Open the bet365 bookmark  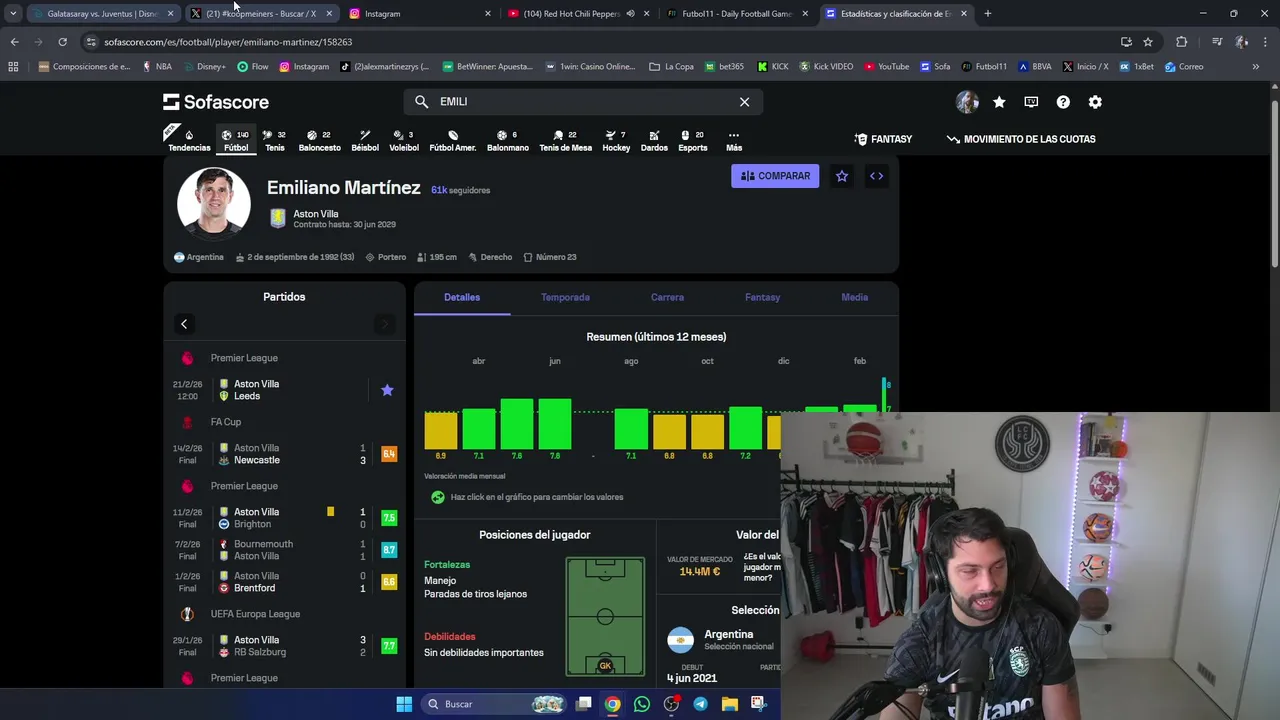tap(724, 67)
